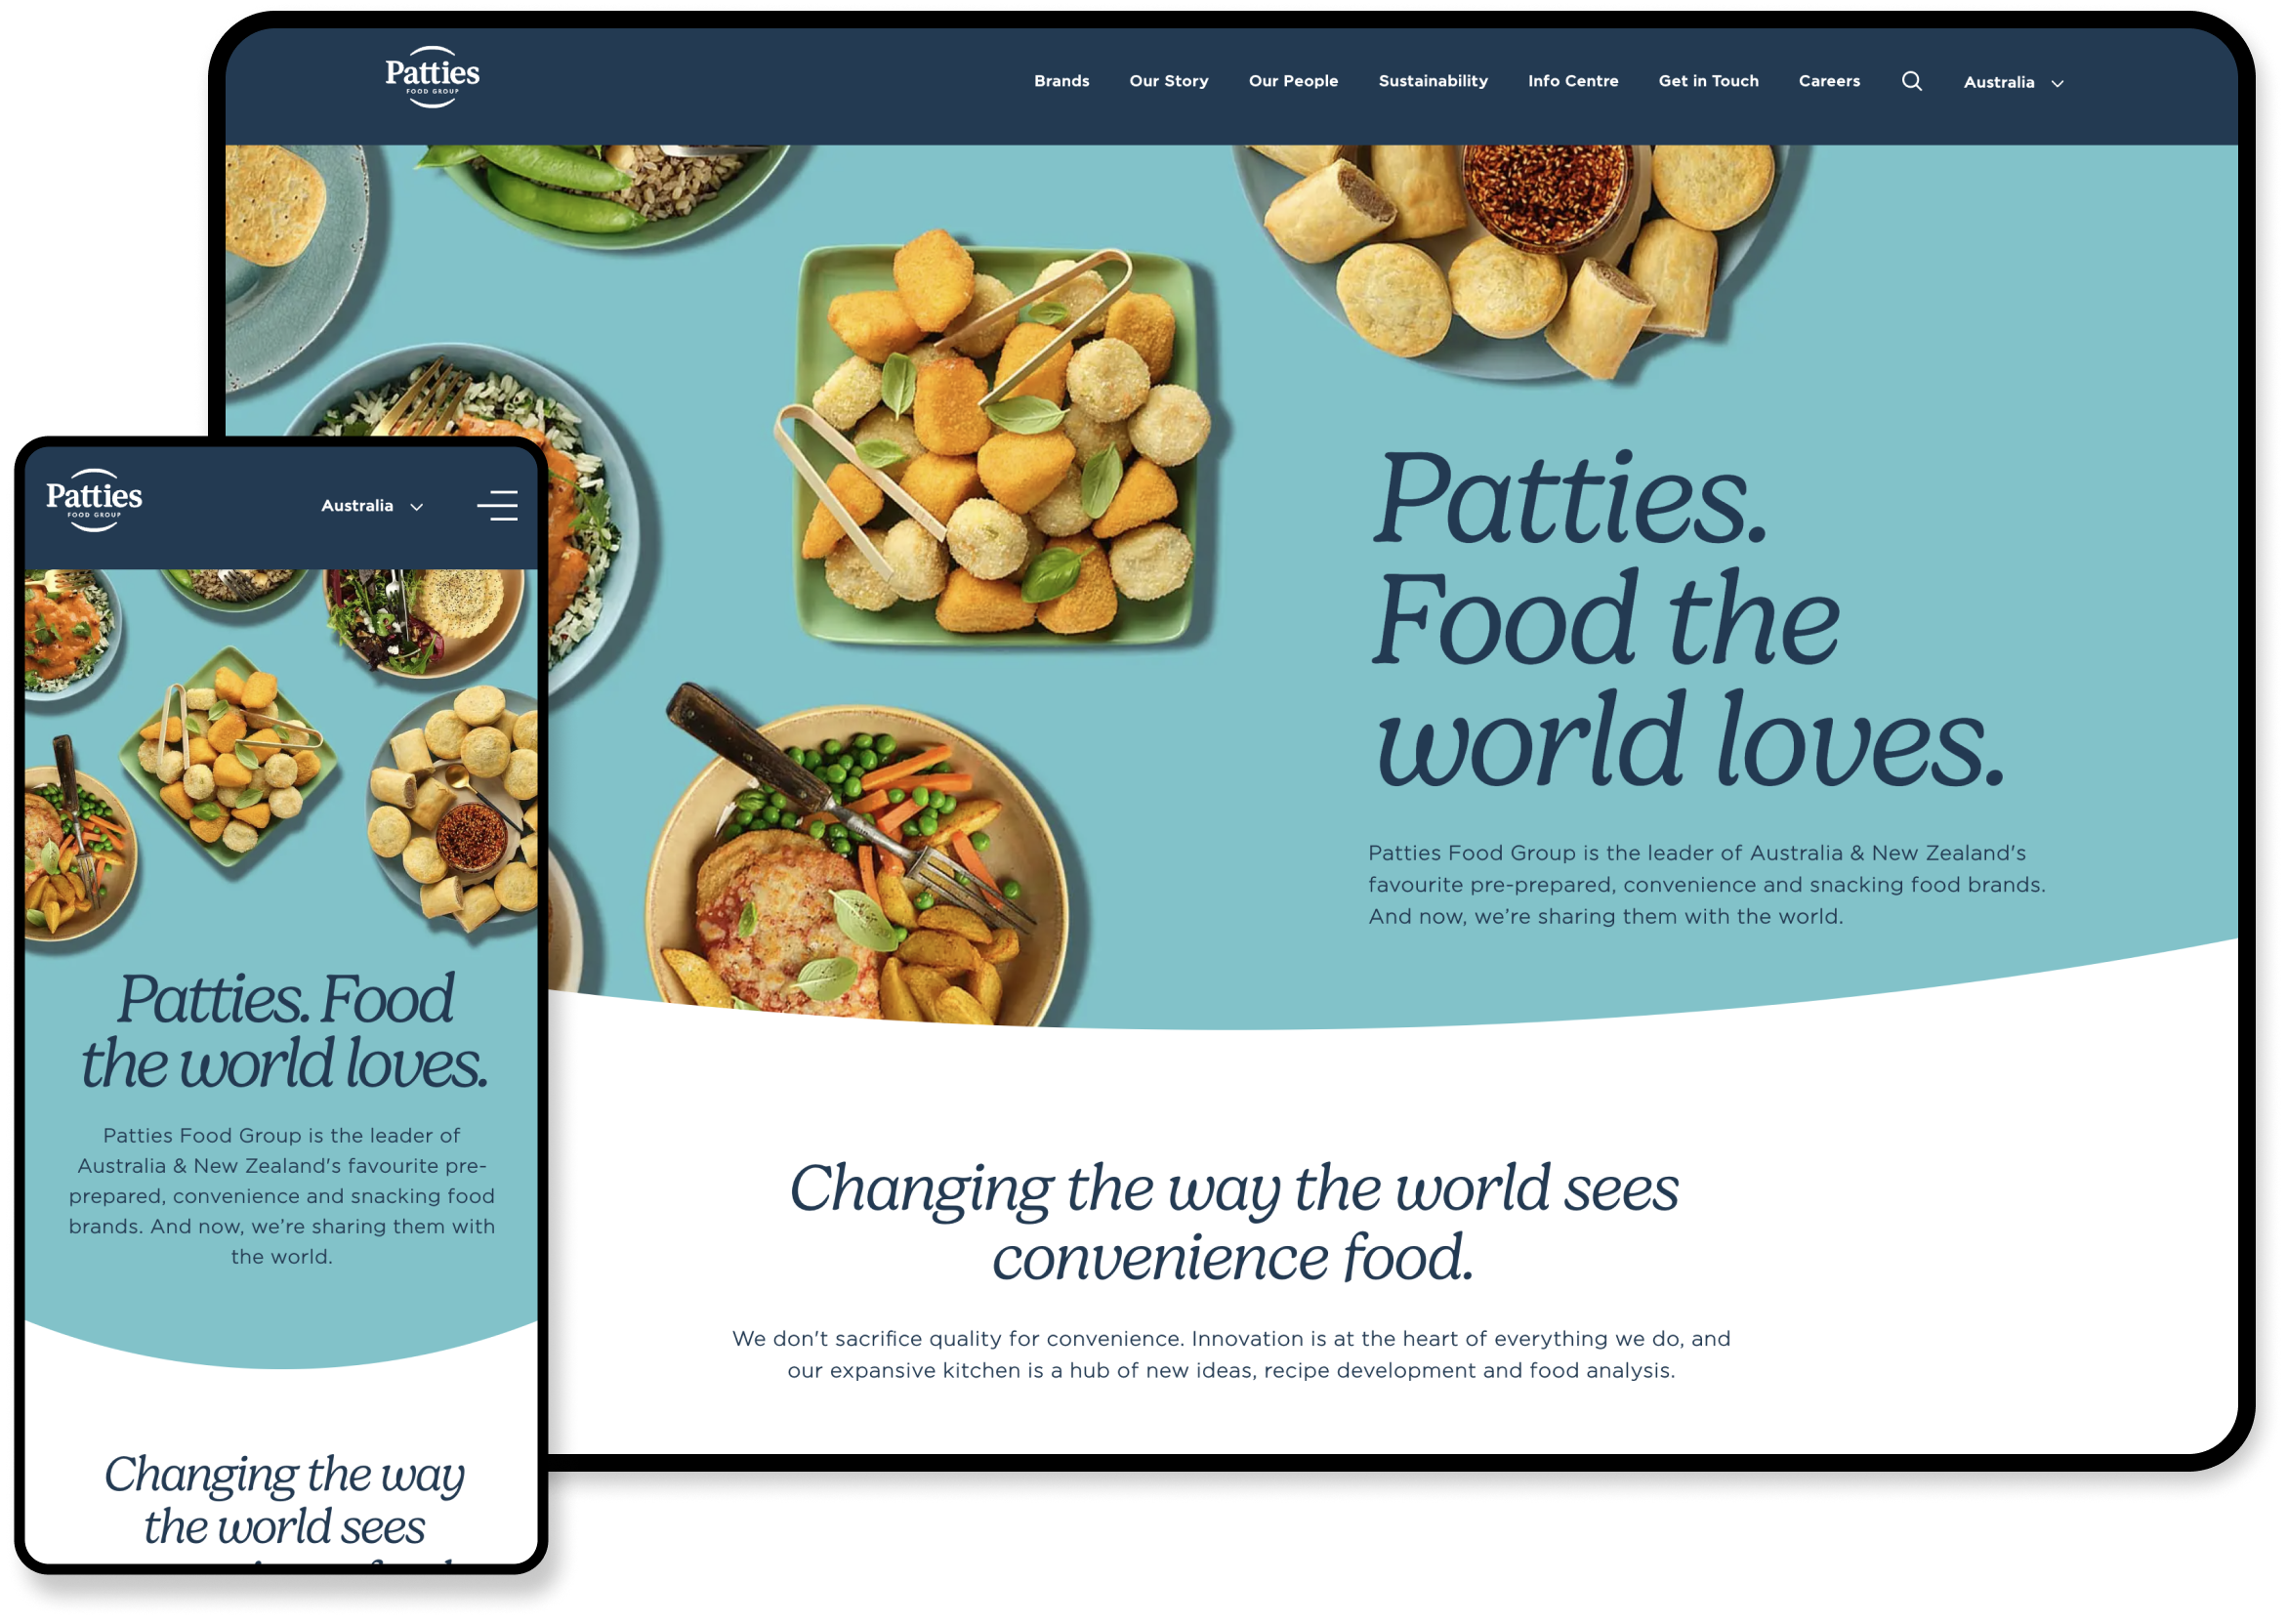Screen dimensions: 2287x1624
Task: Open the search magnifier icon
Action: (x=1911, y=81)
